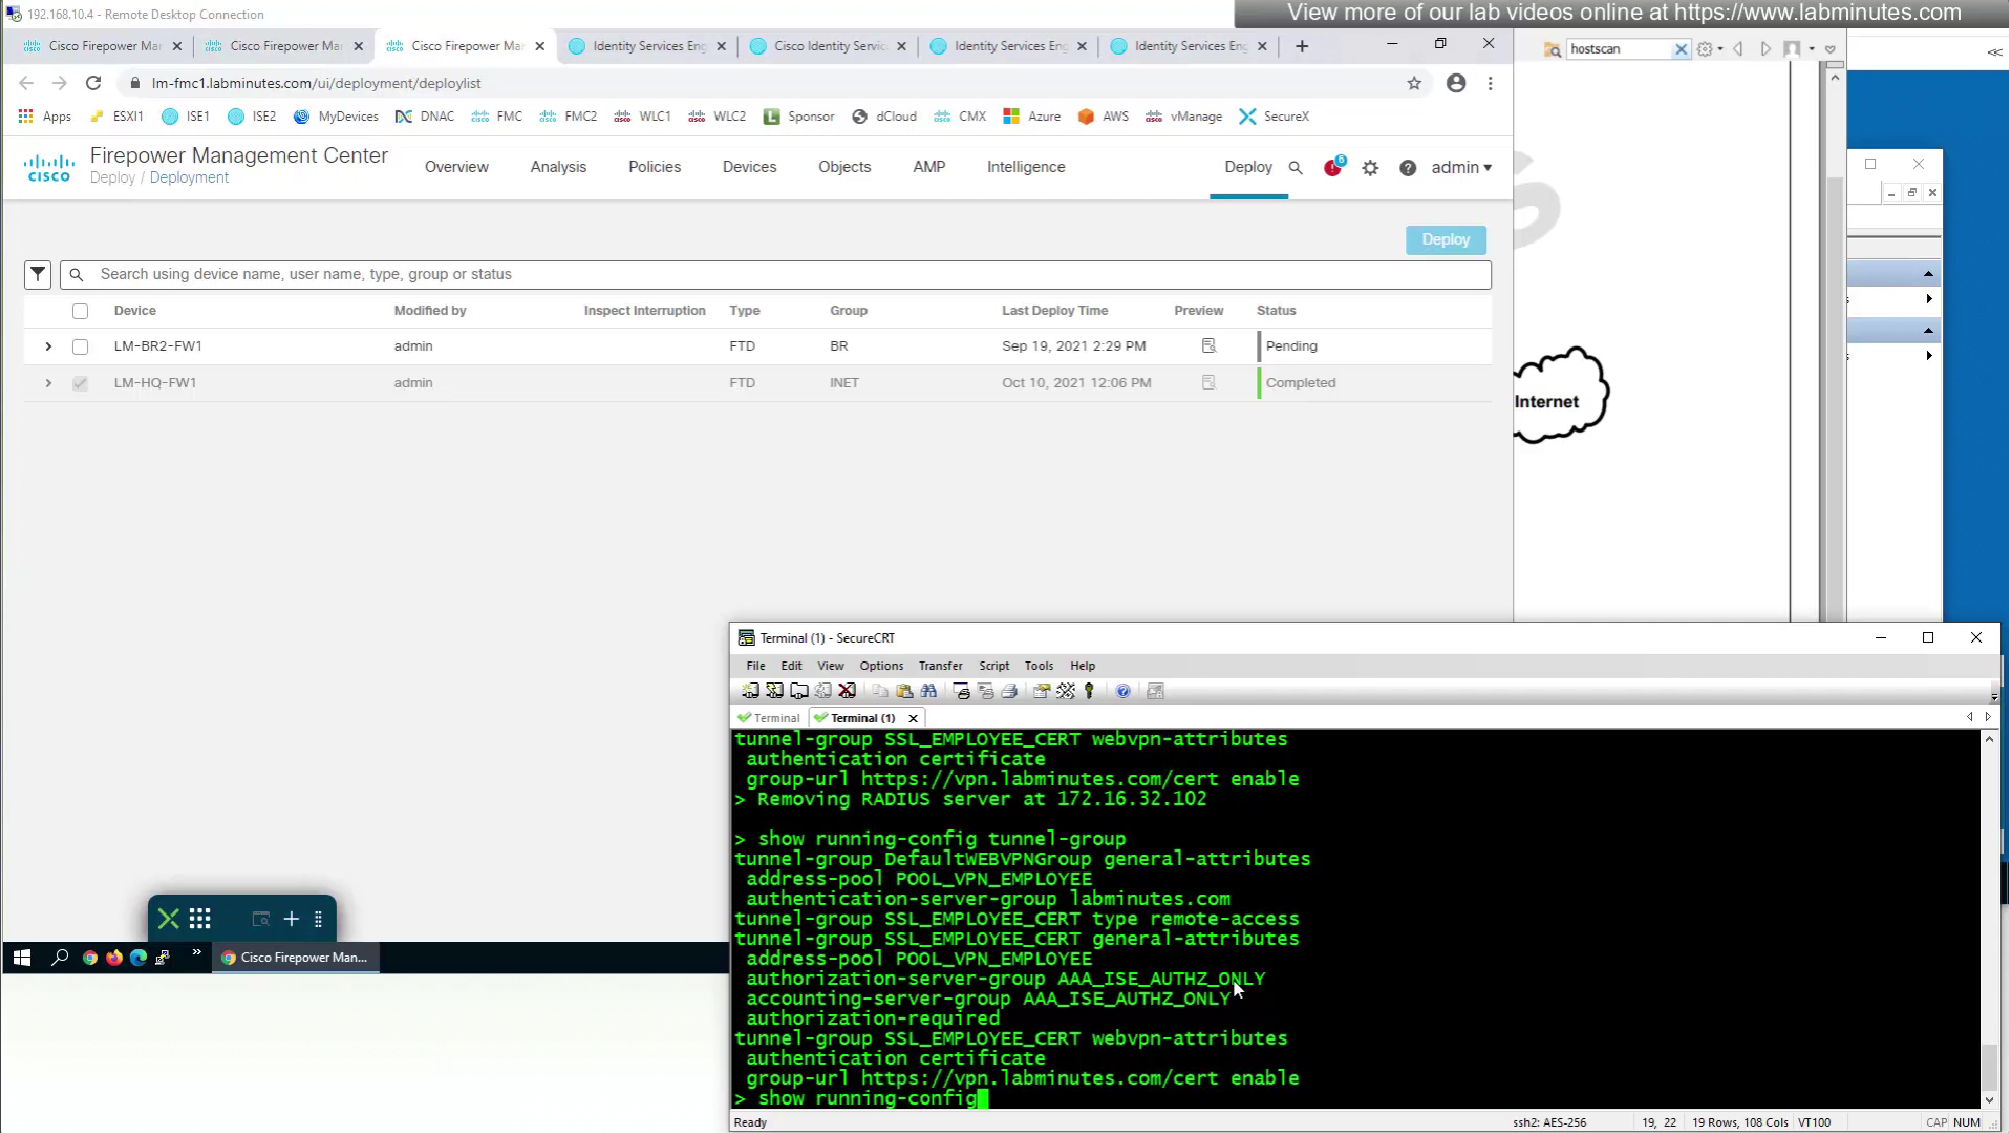Click the Deployment breadcrumb link
The image size is (2009, 1133).
coord(189,178)
